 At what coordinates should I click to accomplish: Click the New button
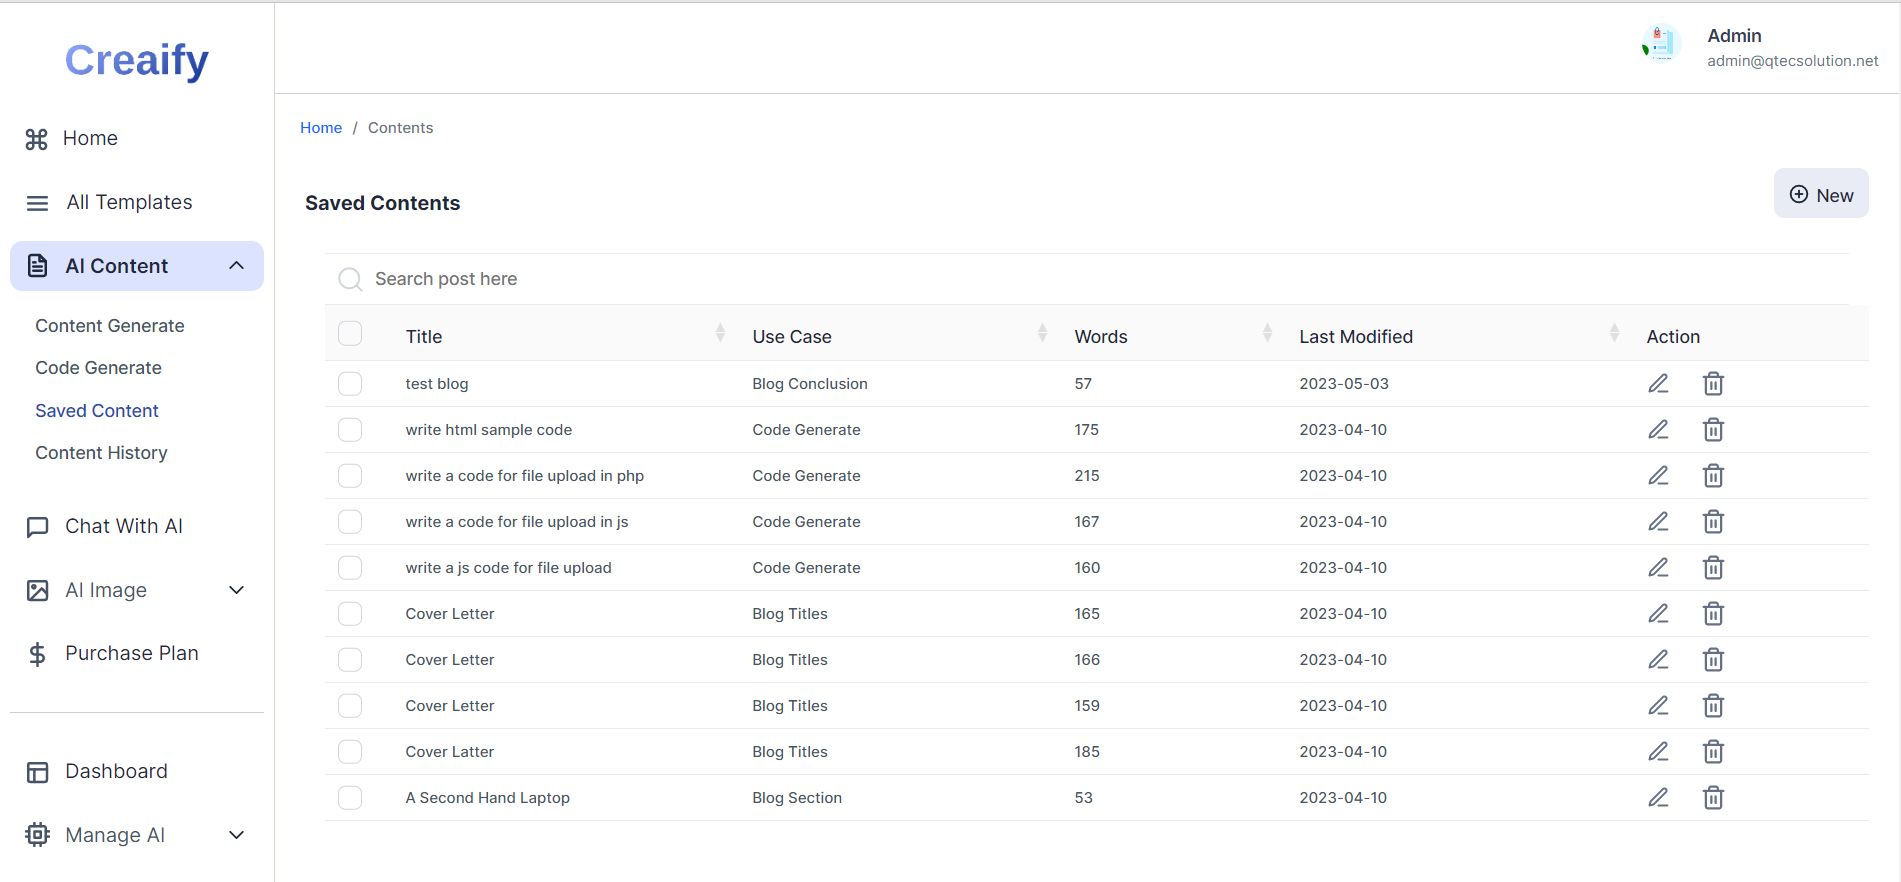click(x=1820, y=195)
